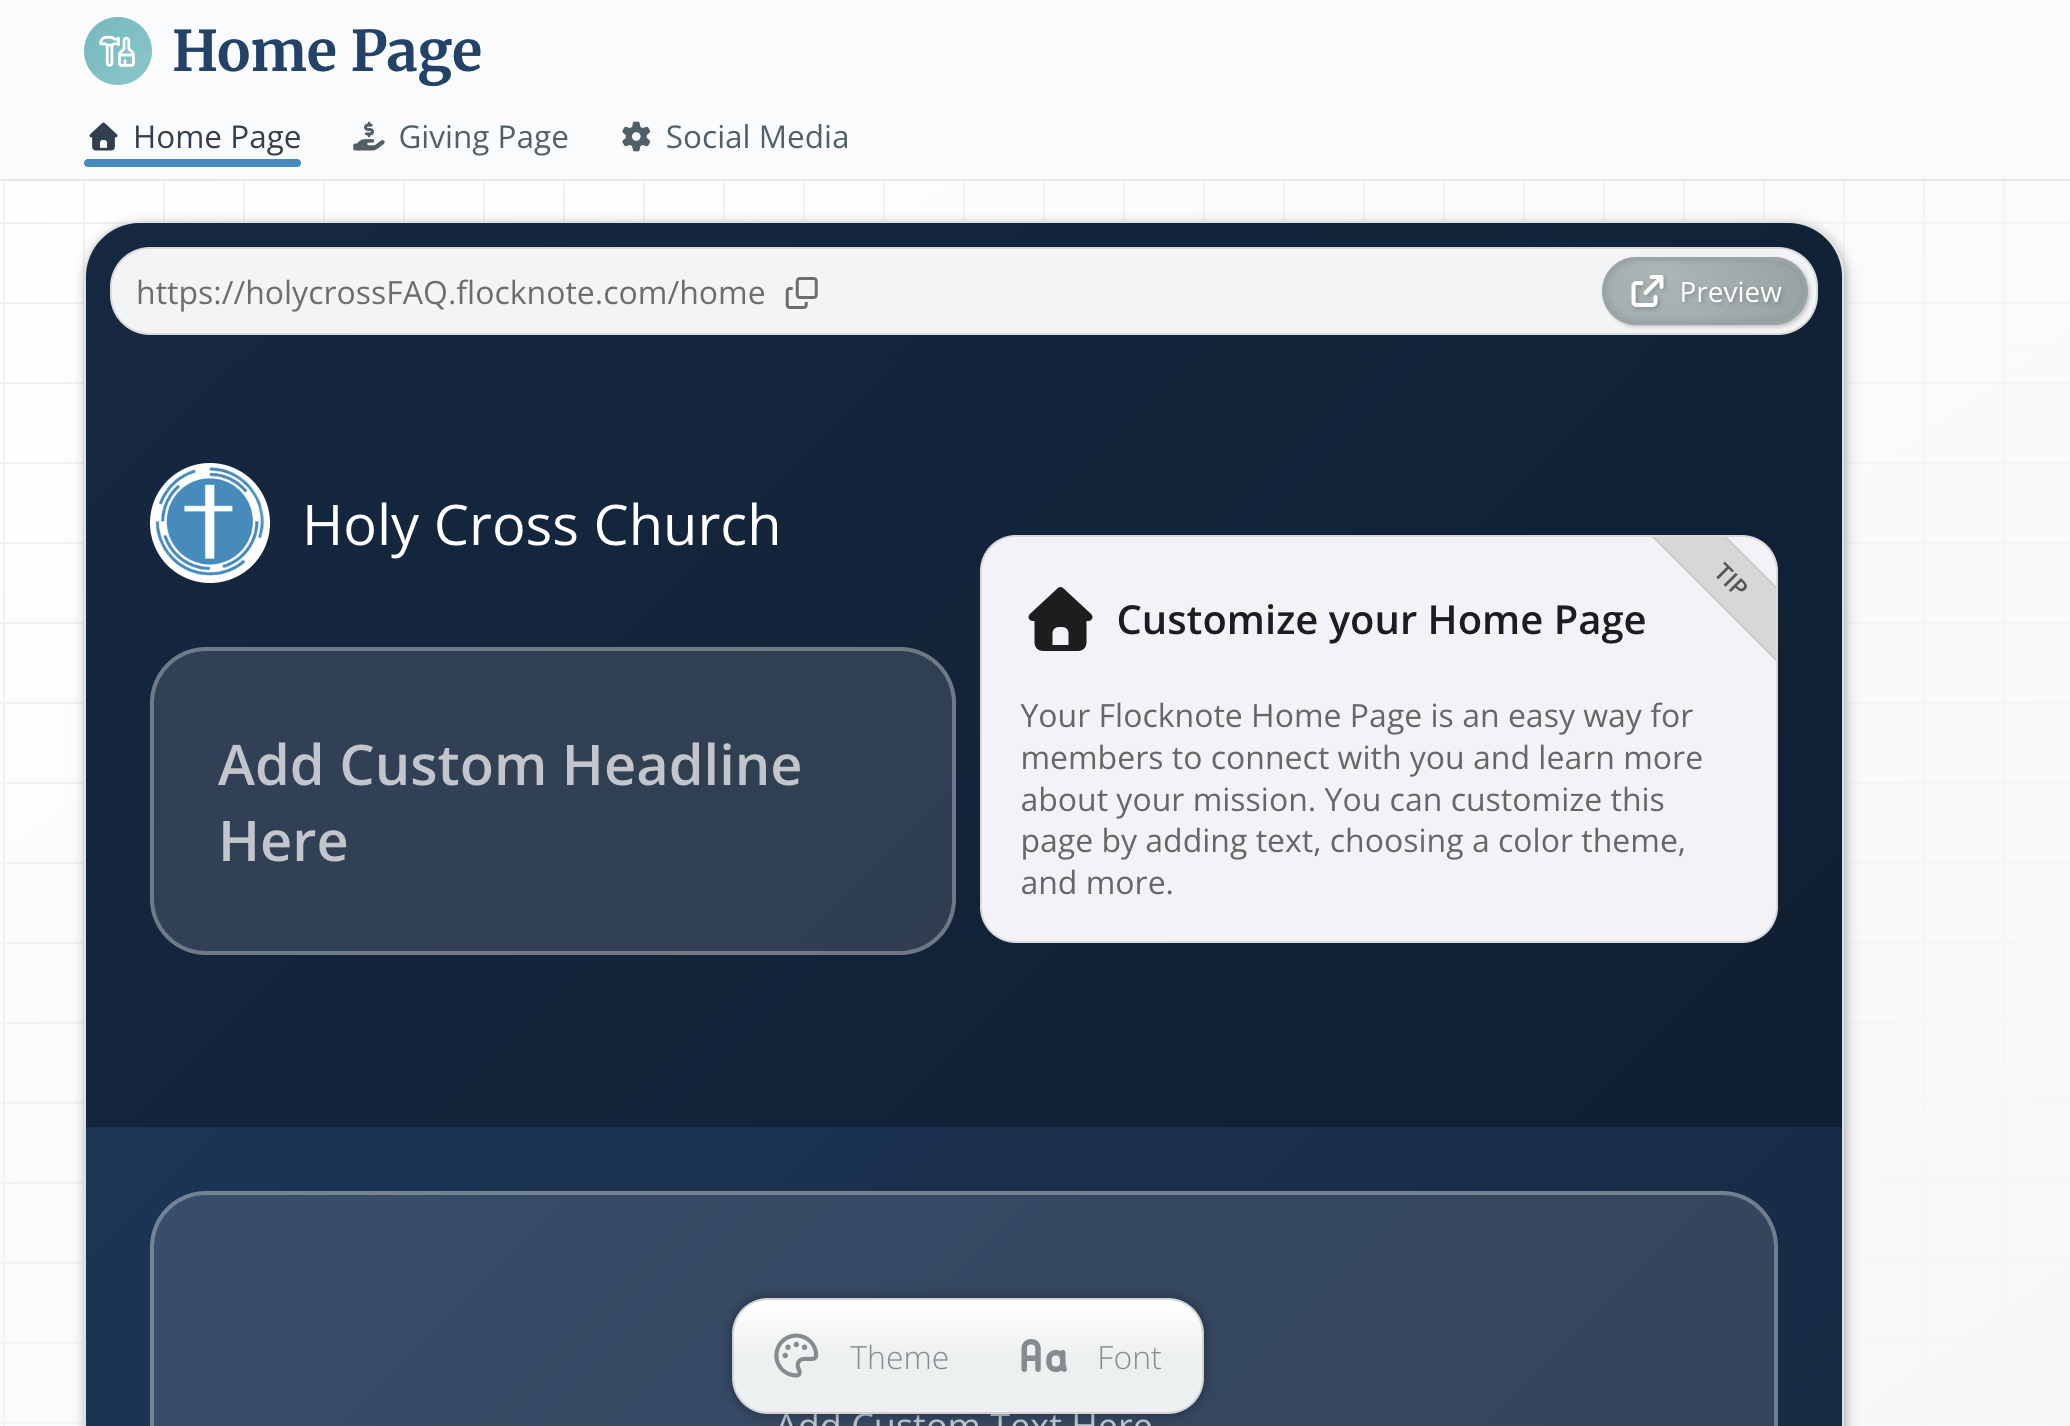Click the giving hand icon
The width and height of the screenshot is (2070, 1426).
tap(368, 136)
